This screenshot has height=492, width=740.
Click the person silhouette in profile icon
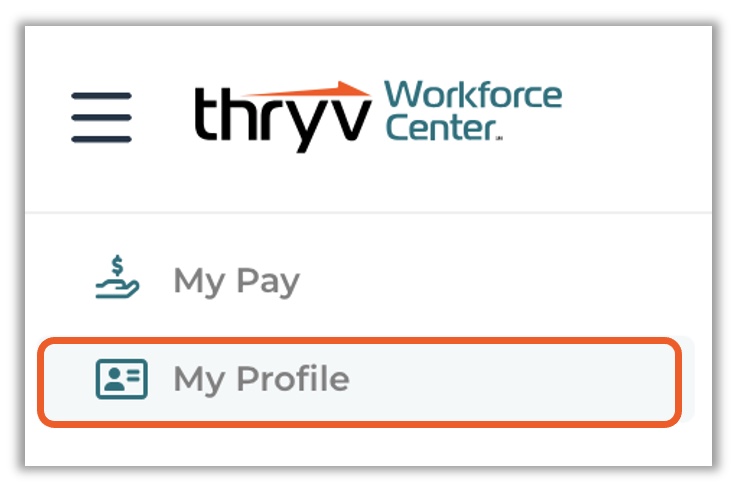tap(114, 379)
